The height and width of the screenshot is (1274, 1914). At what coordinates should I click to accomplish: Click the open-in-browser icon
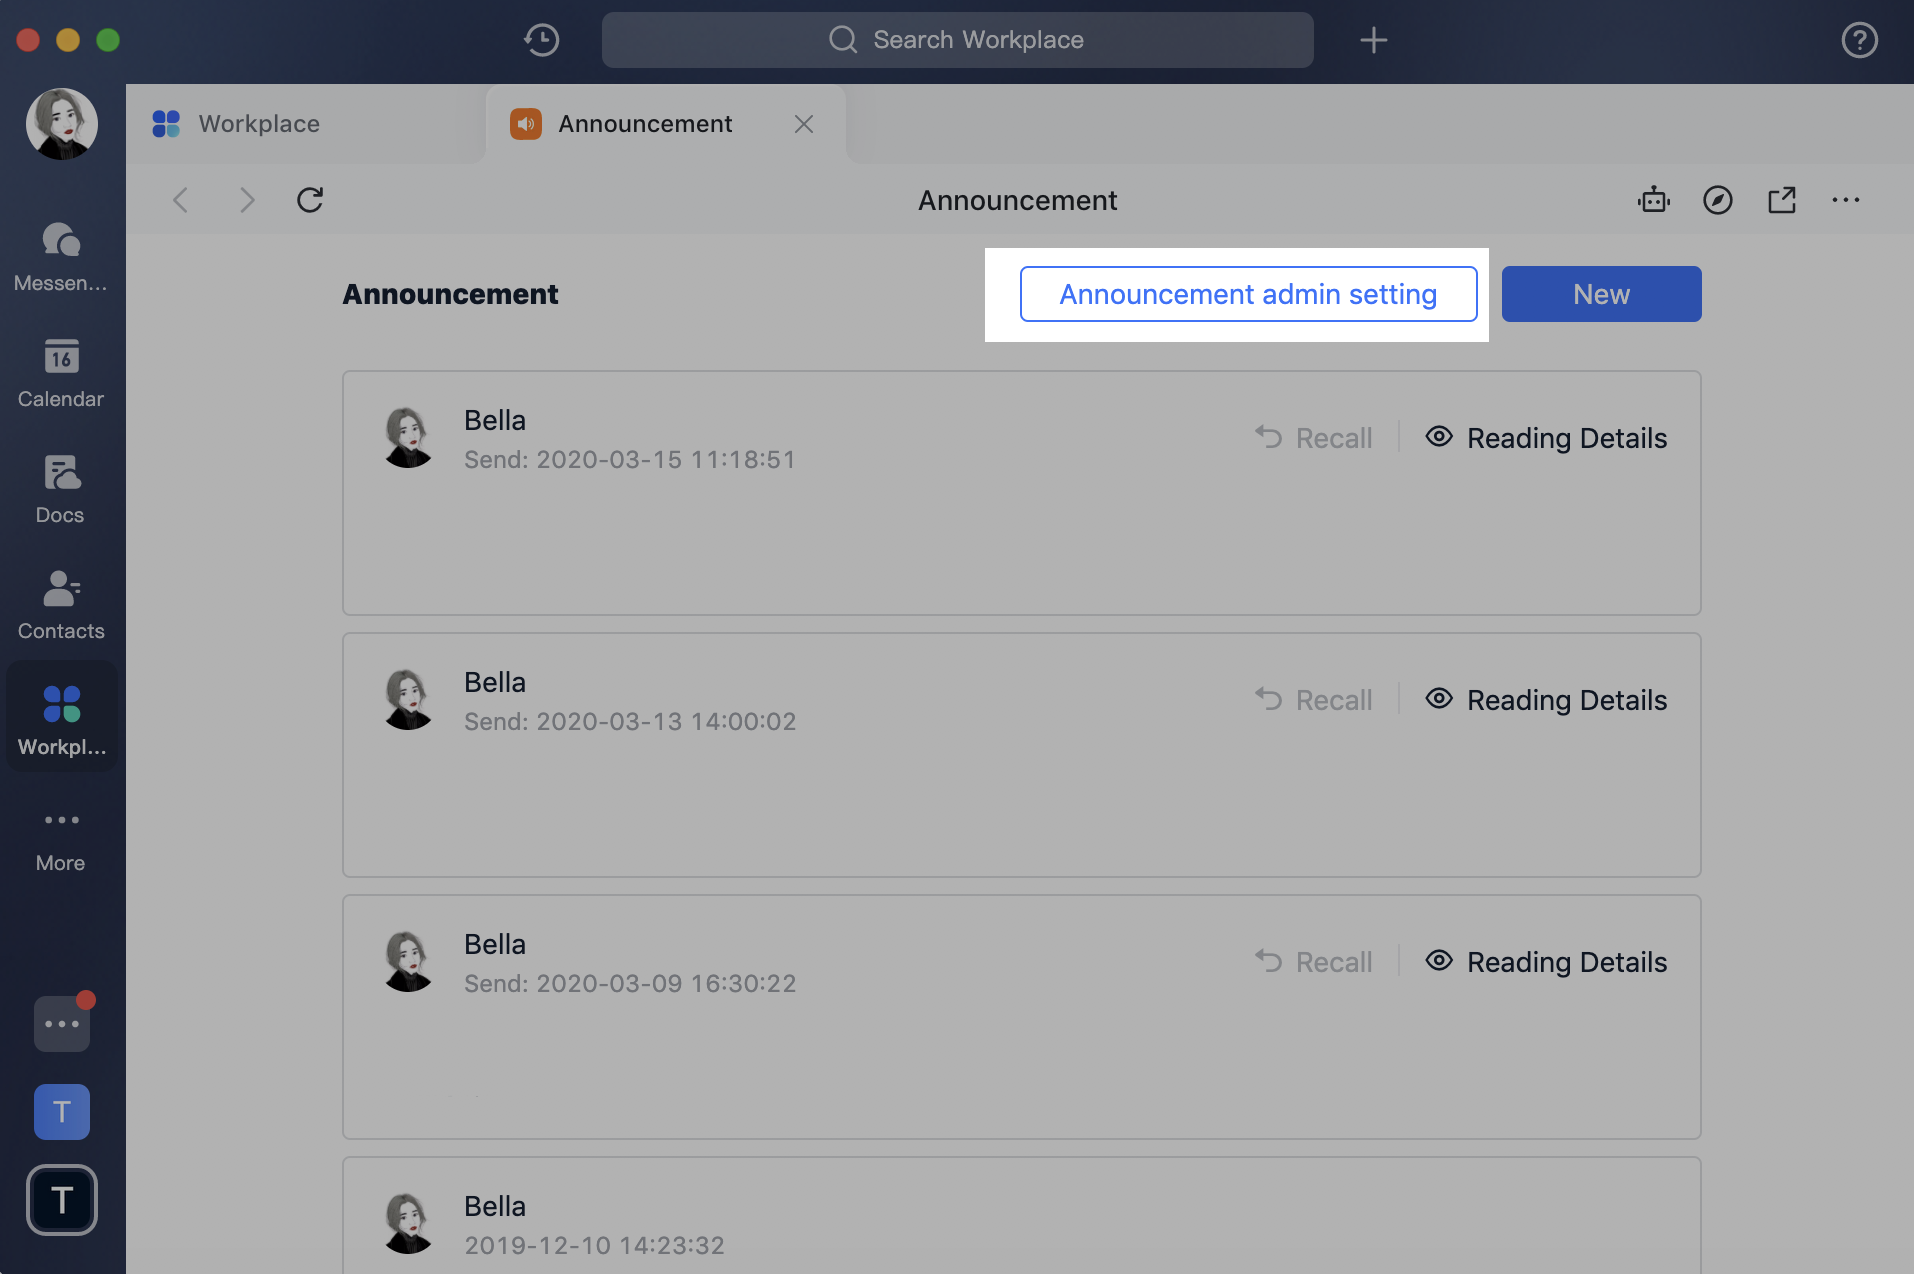click(x=1783, y=200)
